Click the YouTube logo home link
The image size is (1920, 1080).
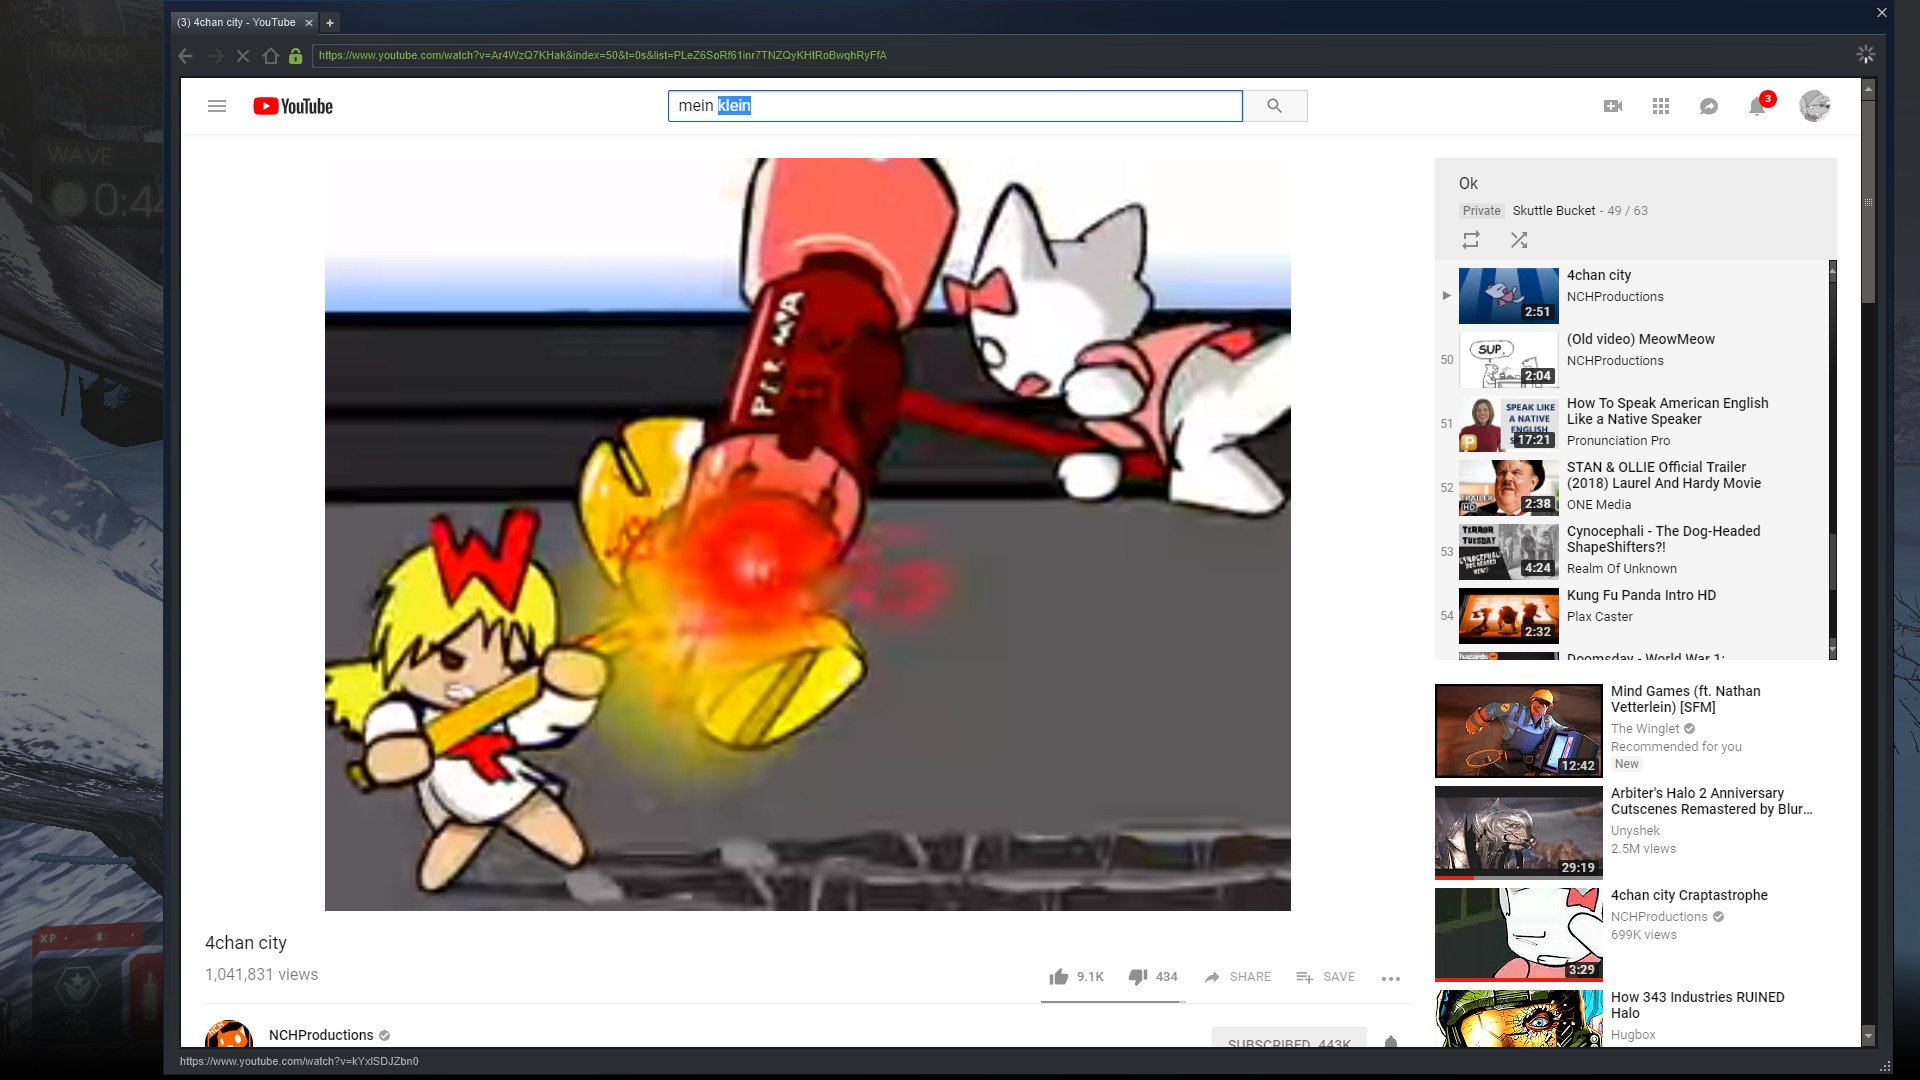coord(293,106)
